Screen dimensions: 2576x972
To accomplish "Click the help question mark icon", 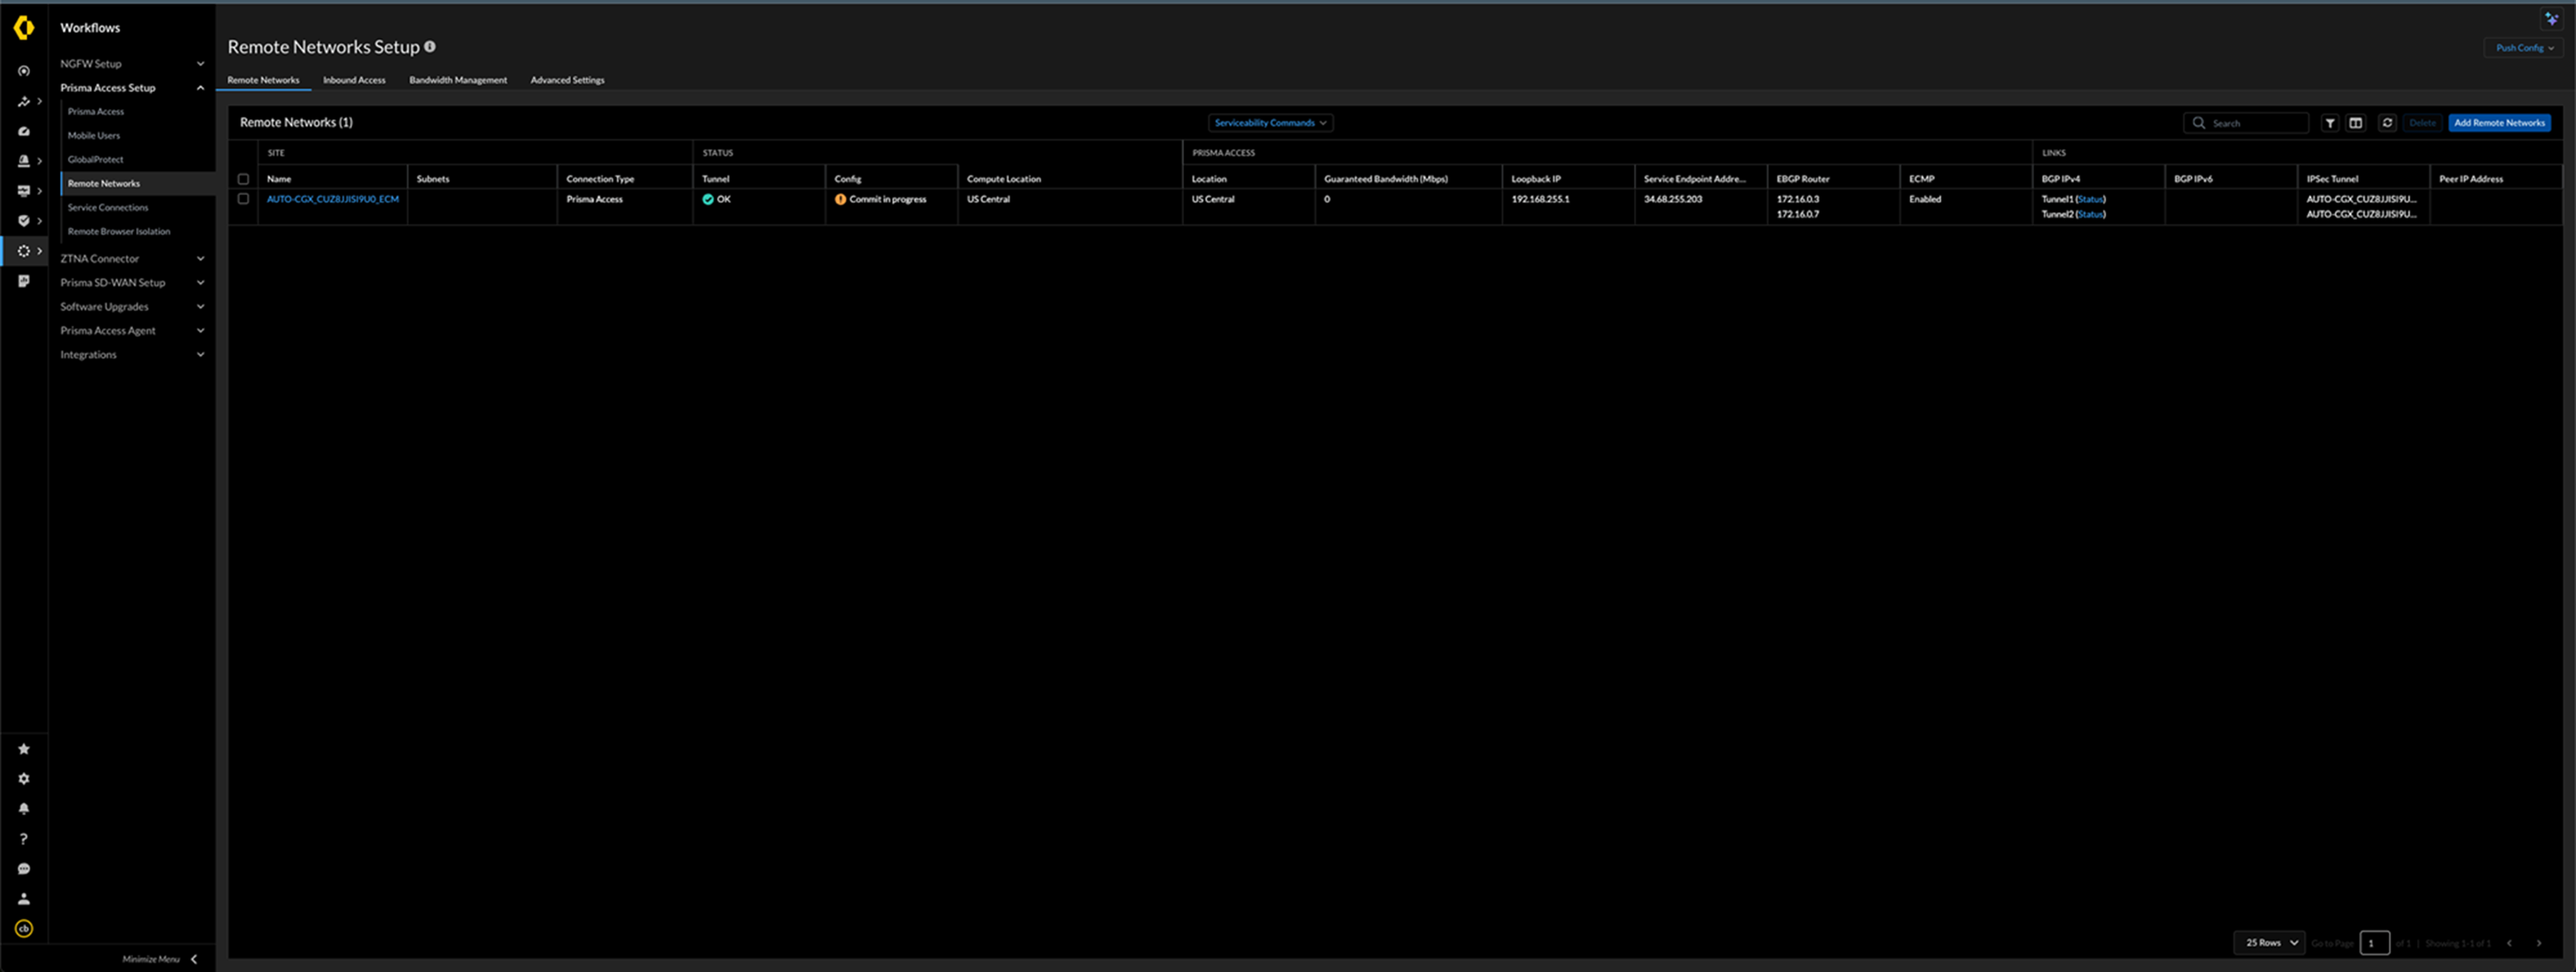I will click(24, 839).
